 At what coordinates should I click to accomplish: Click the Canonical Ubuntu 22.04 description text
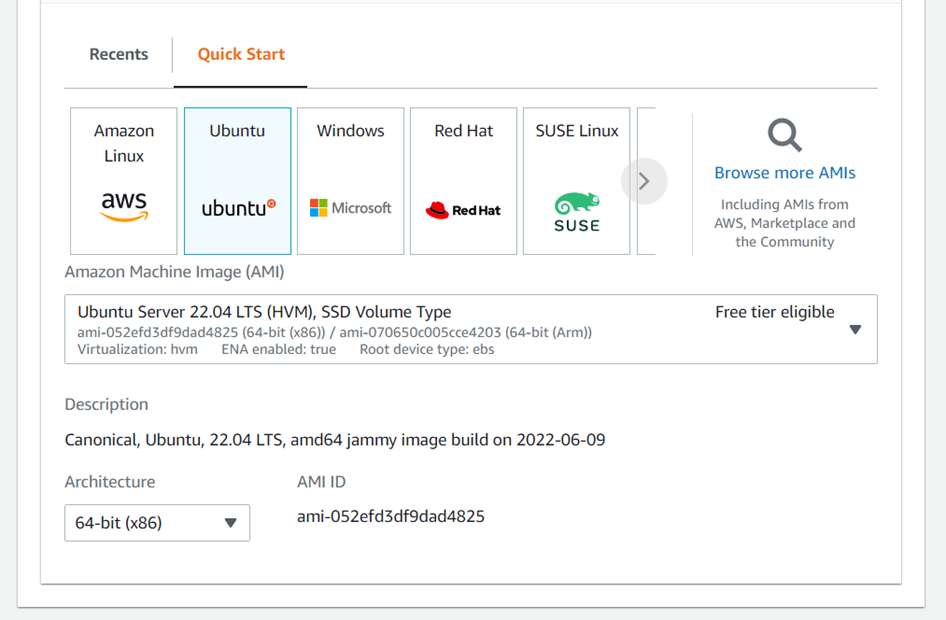335,440
